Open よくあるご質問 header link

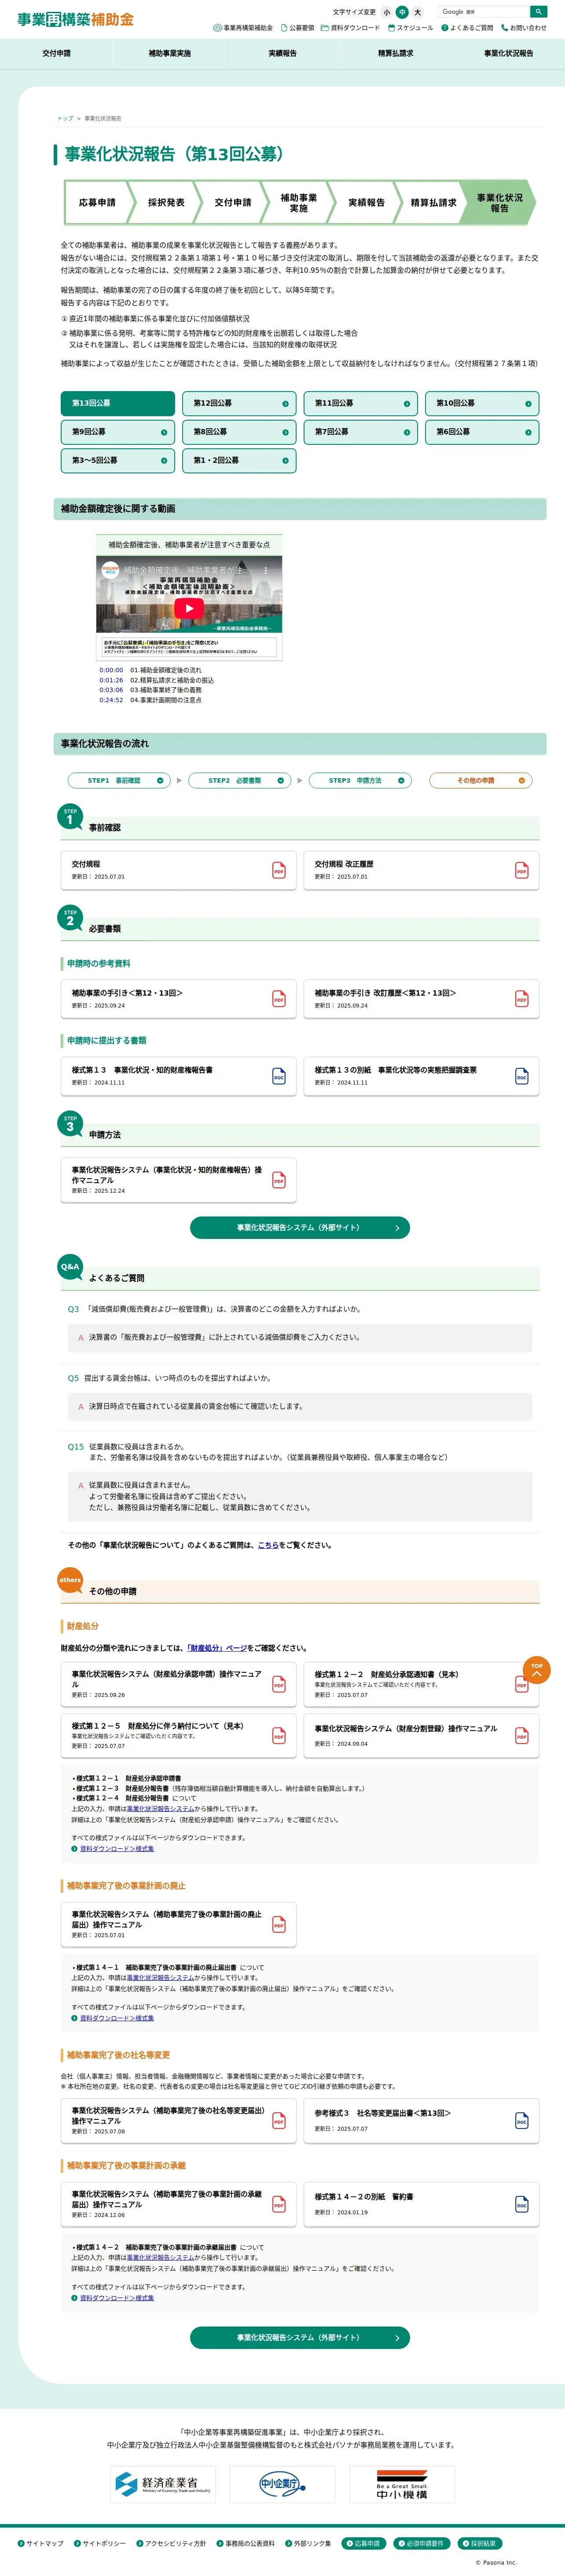point(467,28)
